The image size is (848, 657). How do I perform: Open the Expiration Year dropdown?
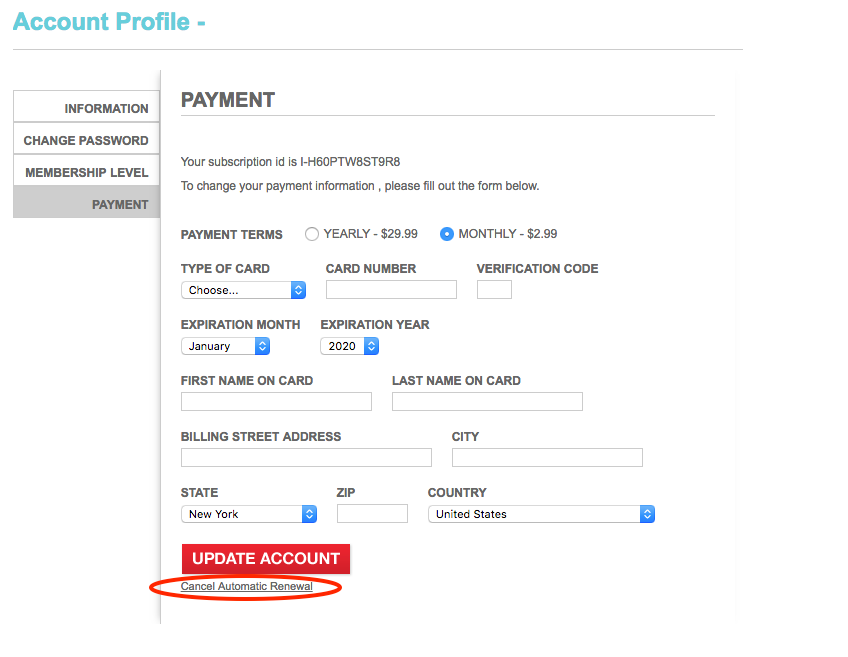[350, 346]
